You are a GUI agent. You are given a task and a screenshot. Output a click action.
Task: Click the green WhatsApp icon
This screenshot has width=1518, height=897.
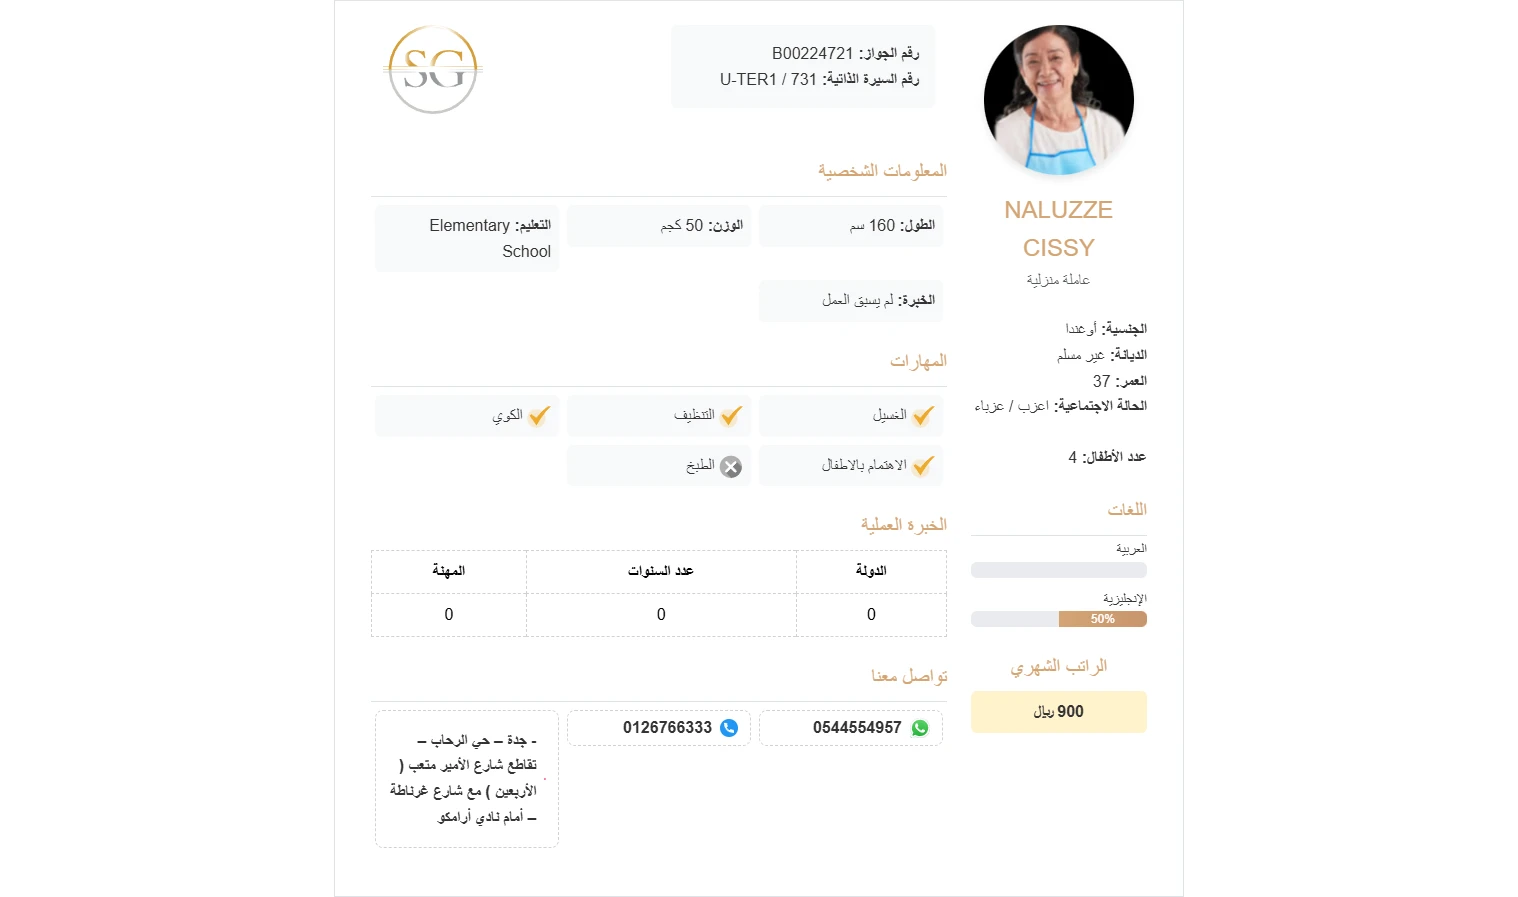tap(920, 728)
